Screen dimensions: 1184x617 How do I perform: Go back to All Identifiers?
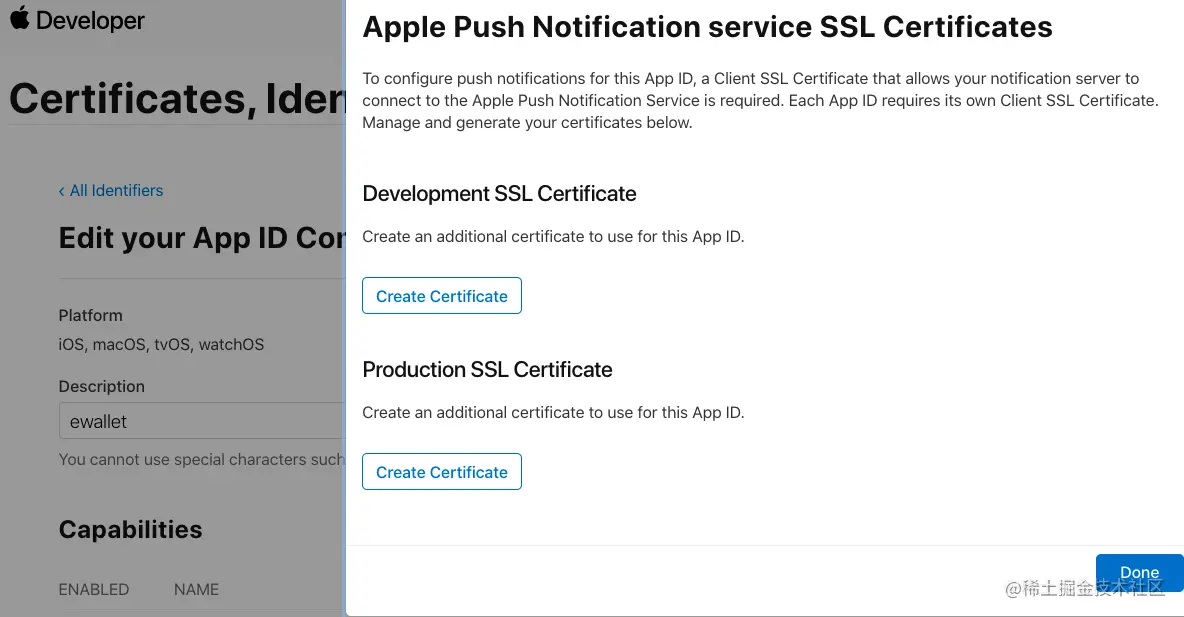pyautogui.click(x=111, y=190)
